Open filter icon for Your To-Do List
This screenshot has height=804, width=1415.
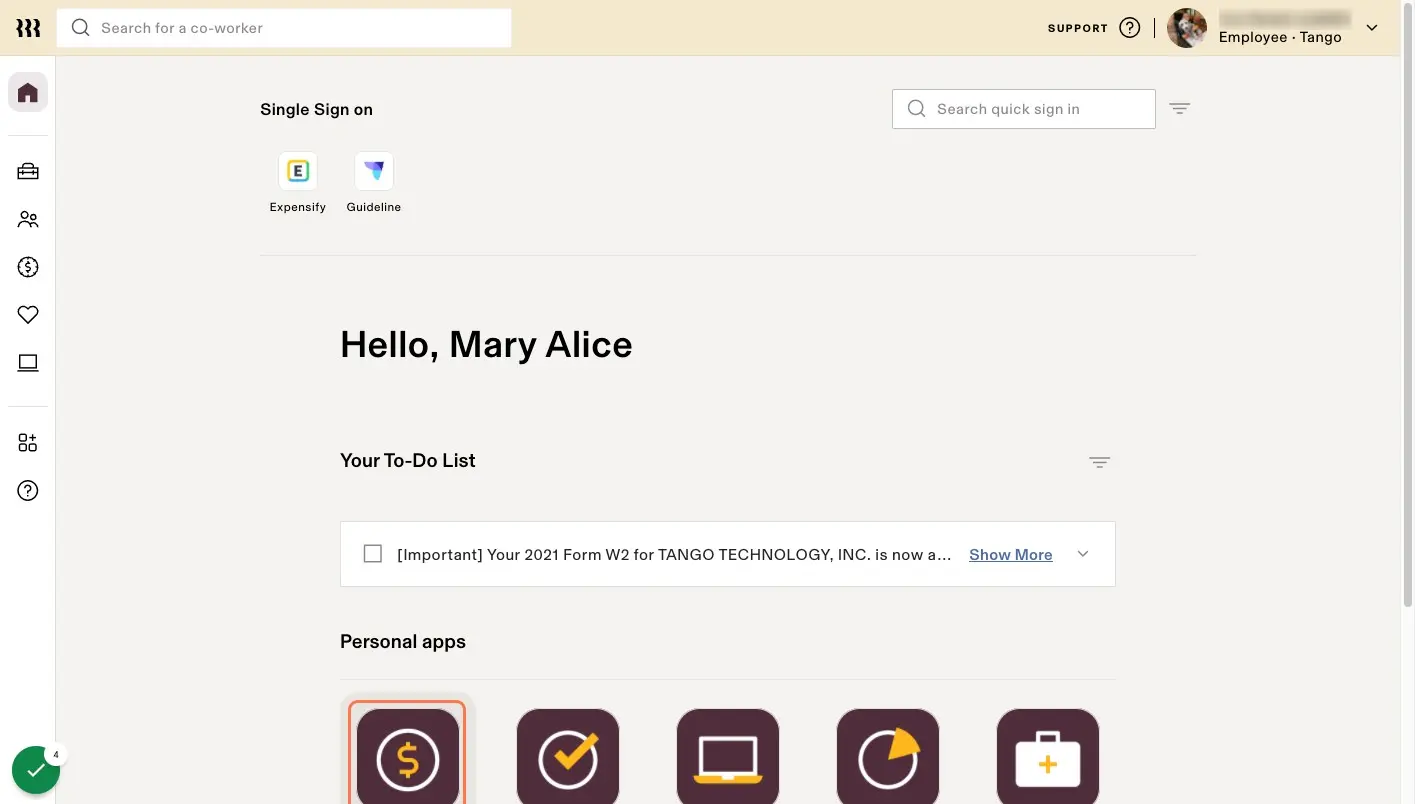1100,462
